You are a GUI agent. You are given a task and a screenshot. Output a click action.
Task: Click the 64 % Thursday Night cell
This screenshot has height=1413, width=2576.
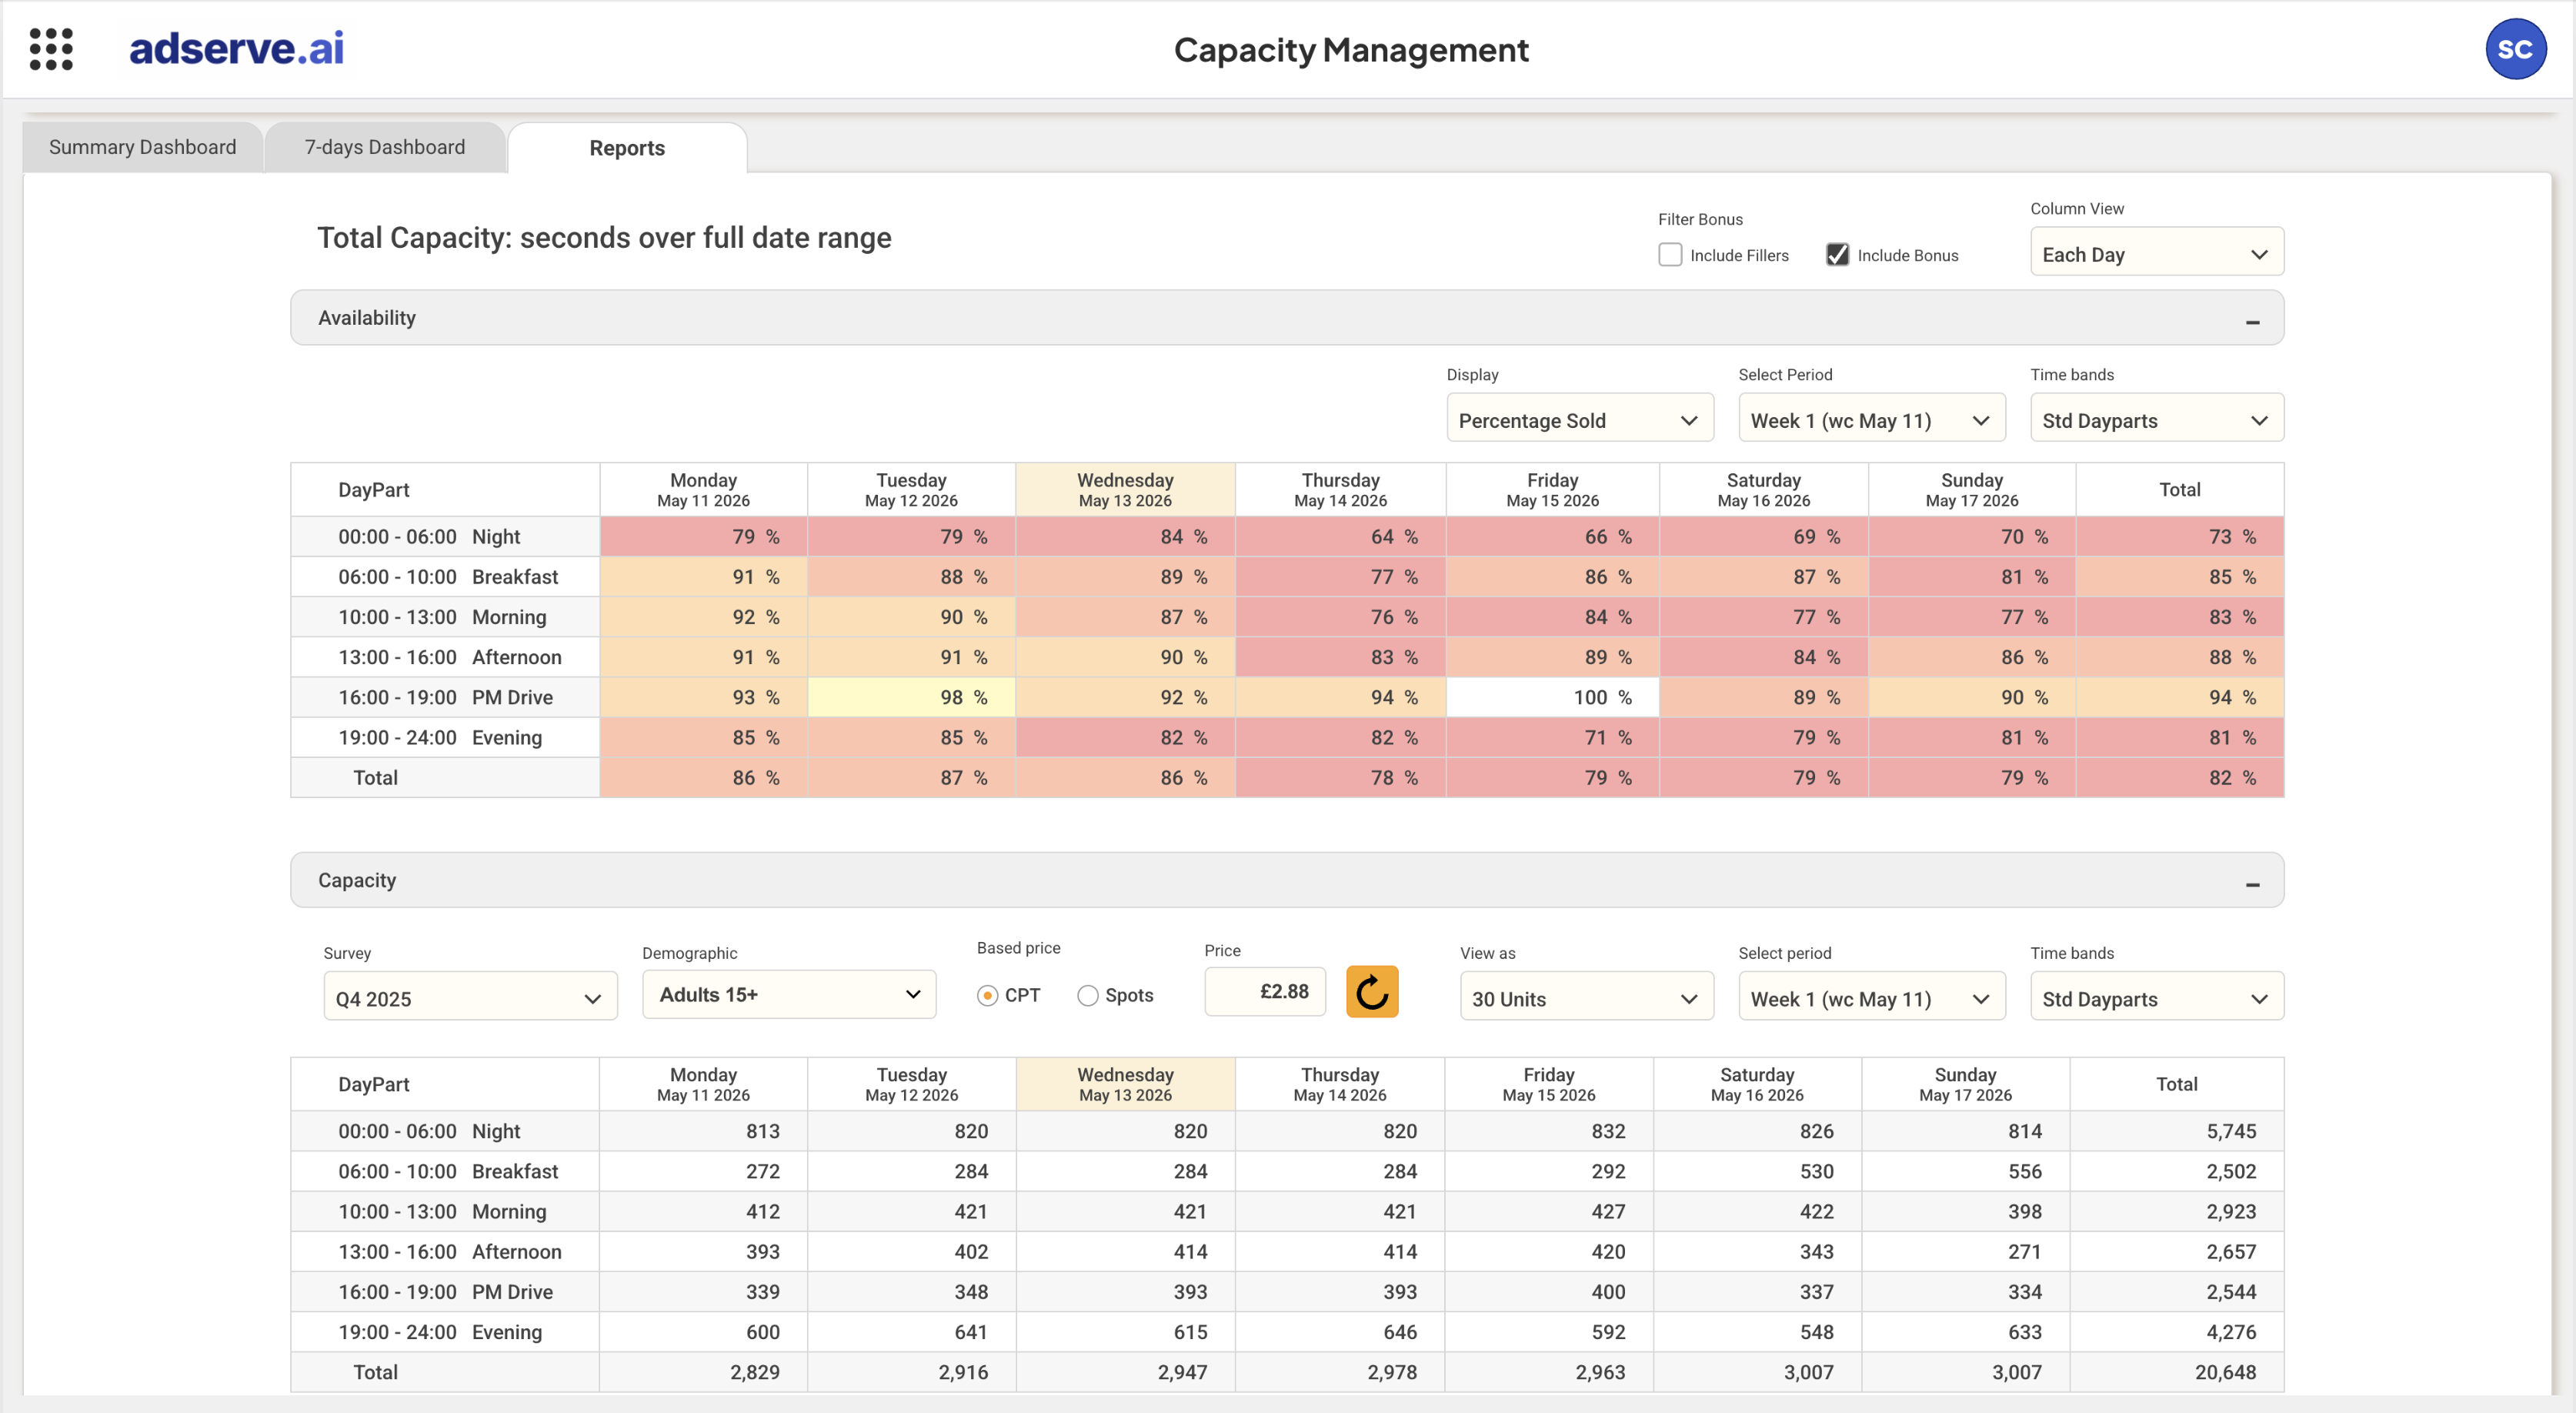click(1340, 536)
